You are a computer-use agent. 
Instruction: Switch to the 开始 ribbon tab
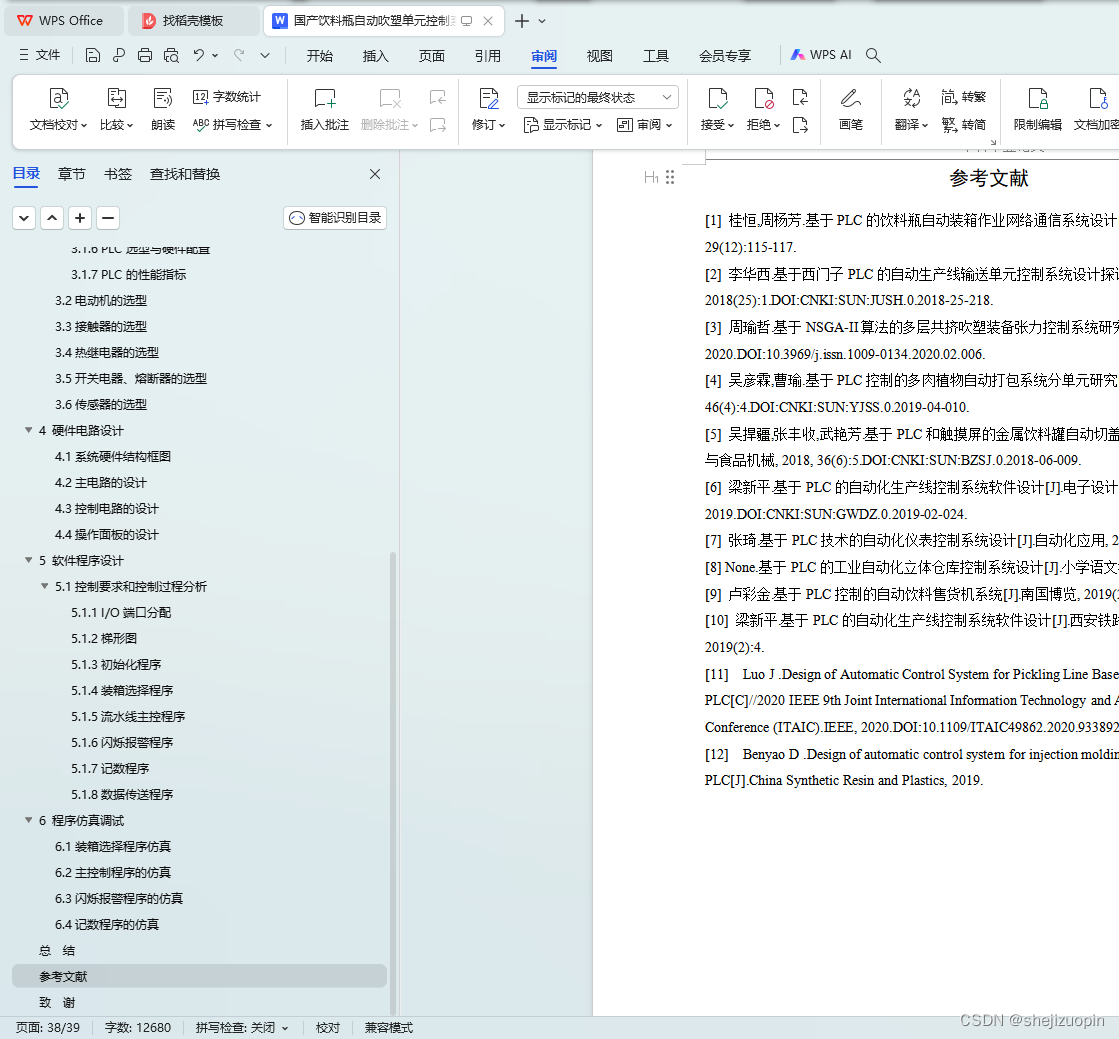click(320, 56)
